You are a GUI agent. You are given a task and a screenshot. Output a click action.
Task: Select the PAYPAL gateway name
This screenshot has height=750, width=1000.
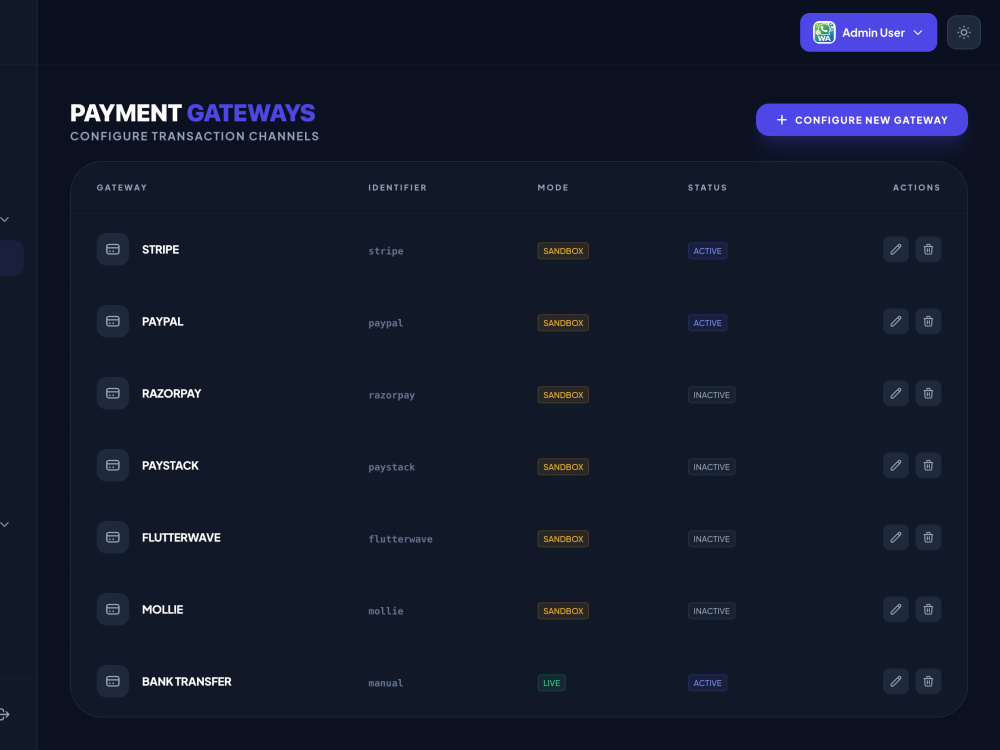pyautogui.click(x=163, y=322)
